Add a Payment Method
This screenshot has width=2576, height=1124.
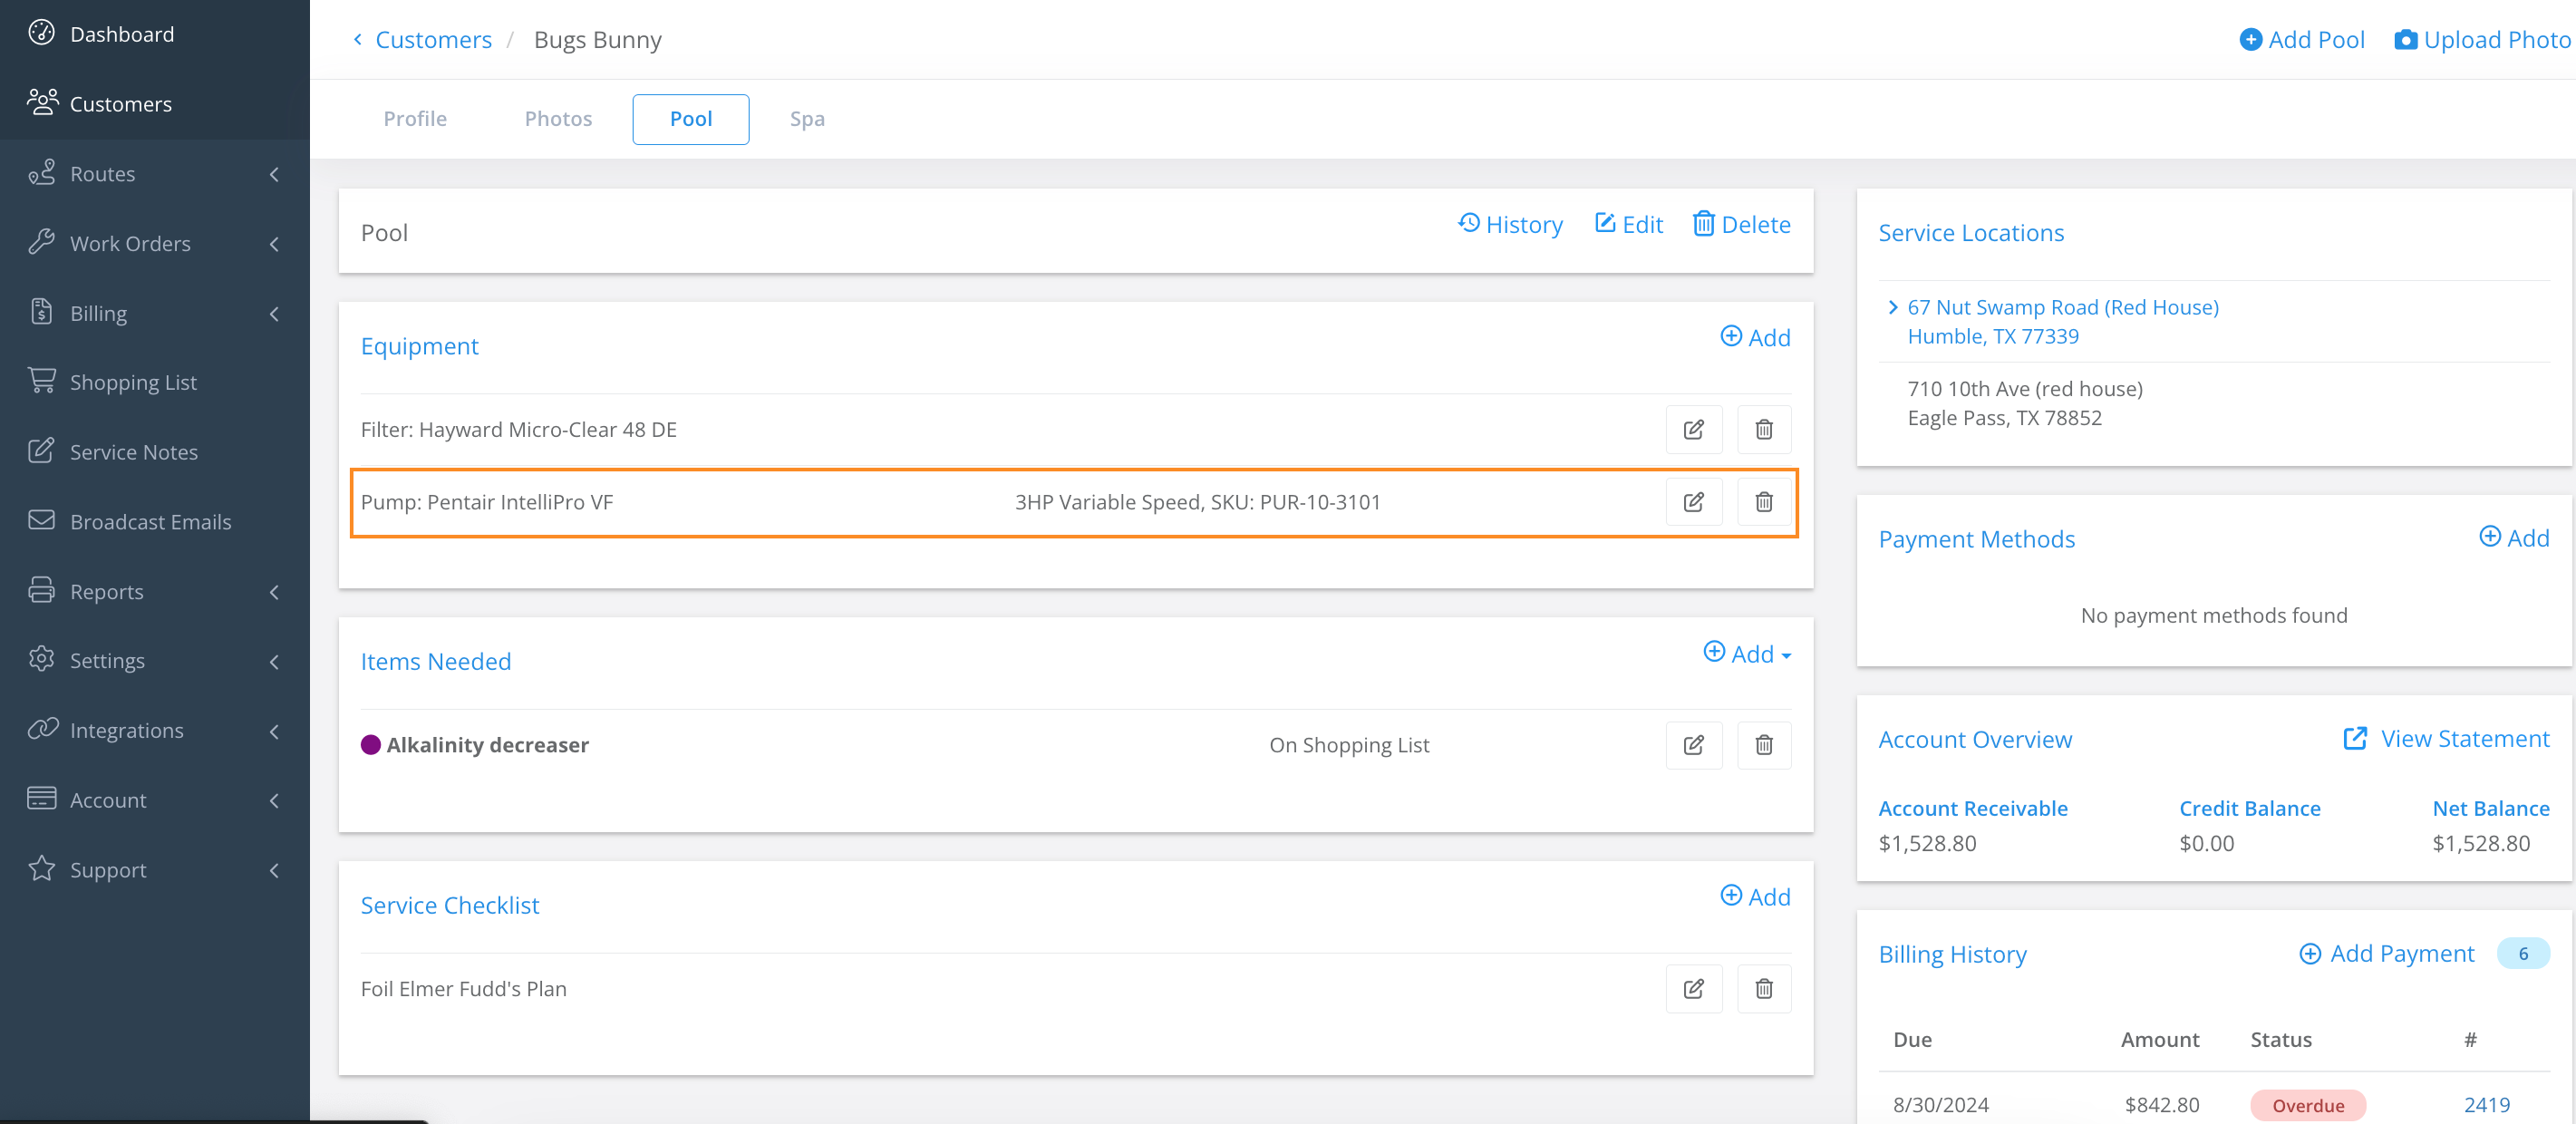tap(2514, 538)
